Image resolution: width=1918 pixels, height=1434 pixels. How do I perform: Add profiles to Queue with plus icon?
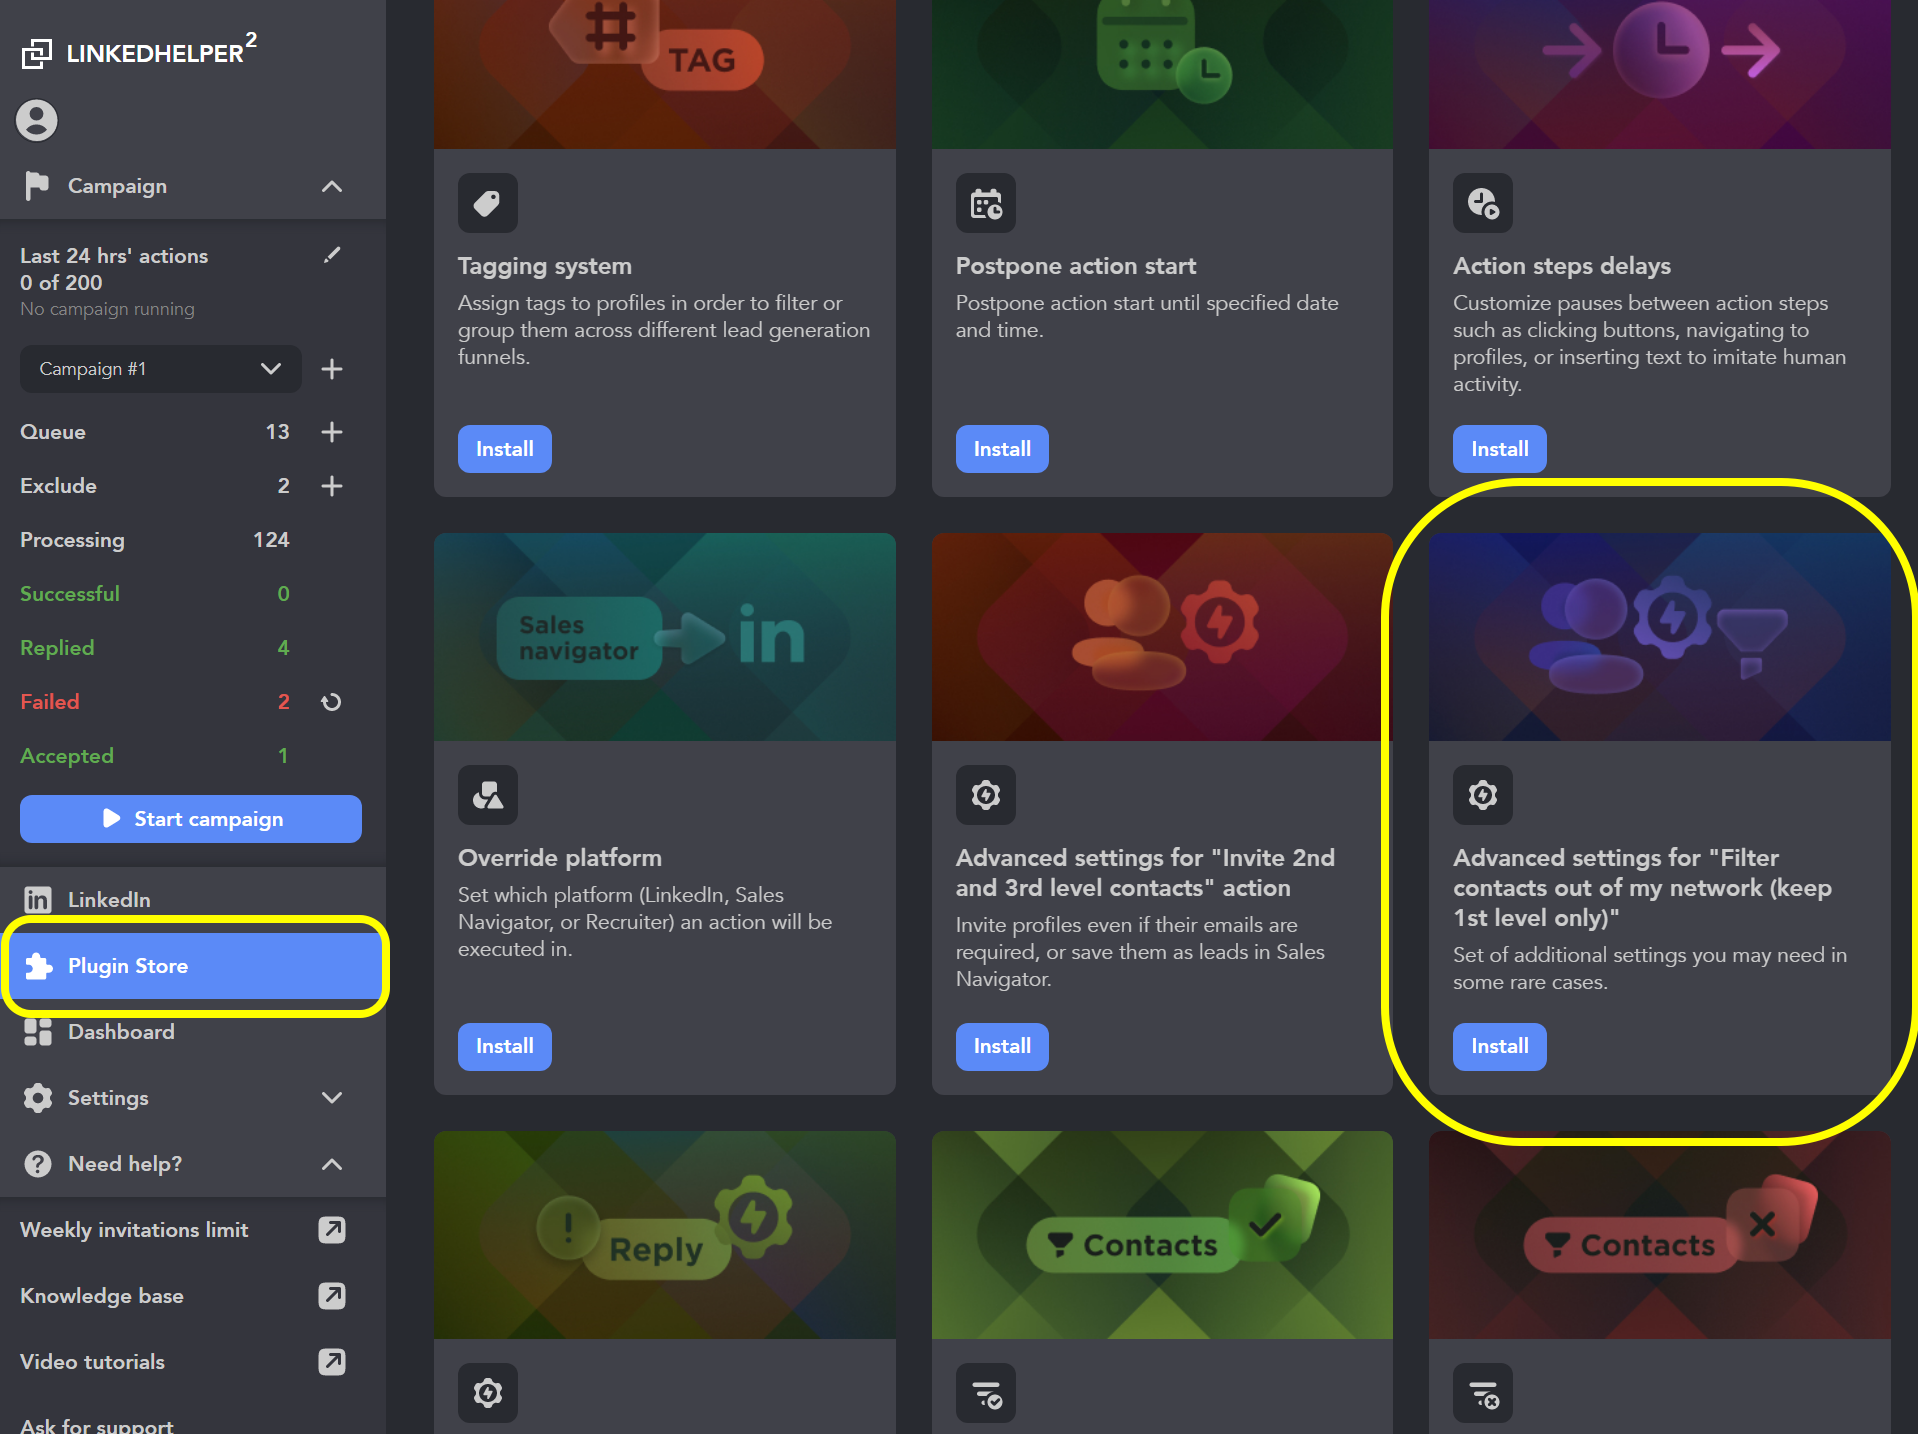[x=332, y=432]
